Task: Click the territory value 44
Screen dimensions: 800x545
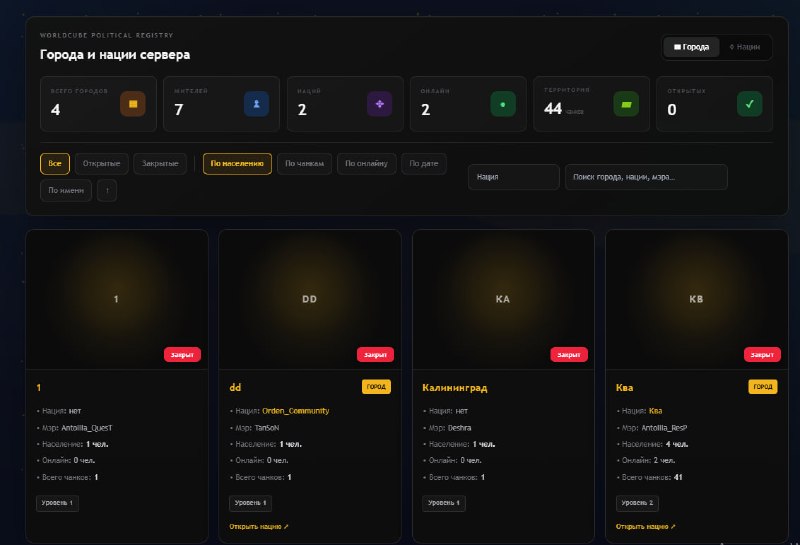Action: click(x=553, y=109)
